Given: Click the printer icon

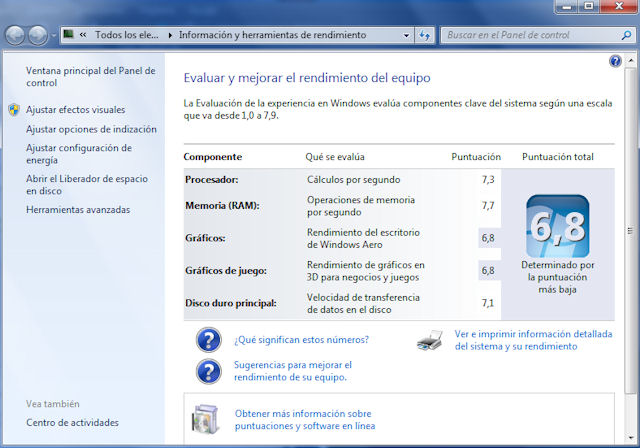Looking at the screenshot, I should pos(430,340).
